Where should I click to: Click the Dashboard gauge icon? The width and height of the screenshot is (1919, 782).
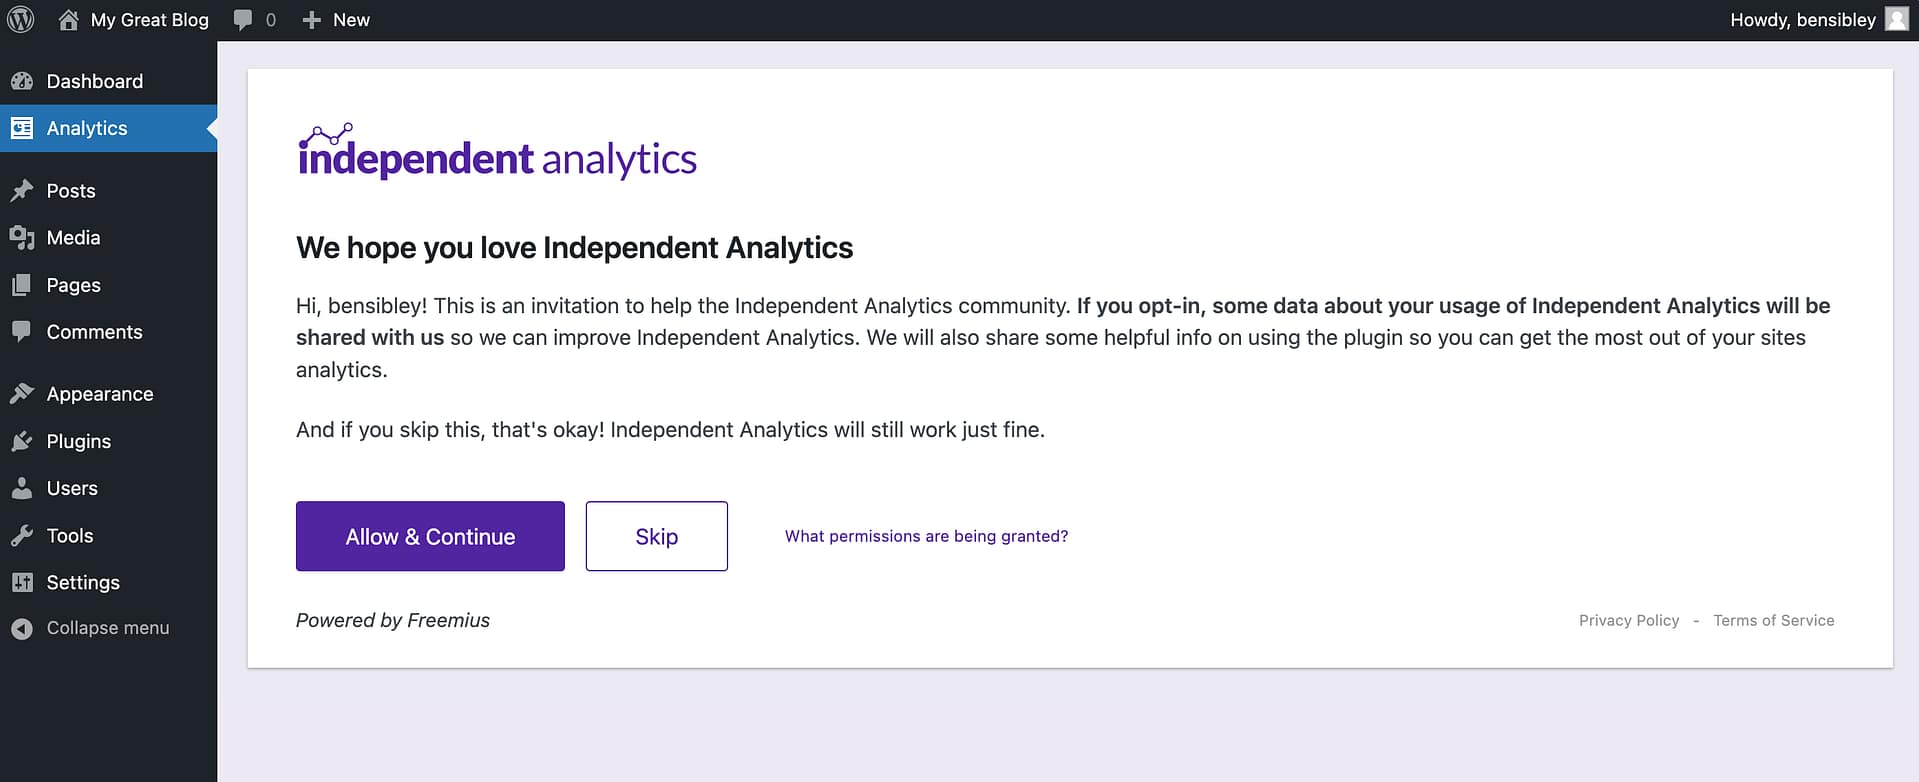tap(22, 81)
